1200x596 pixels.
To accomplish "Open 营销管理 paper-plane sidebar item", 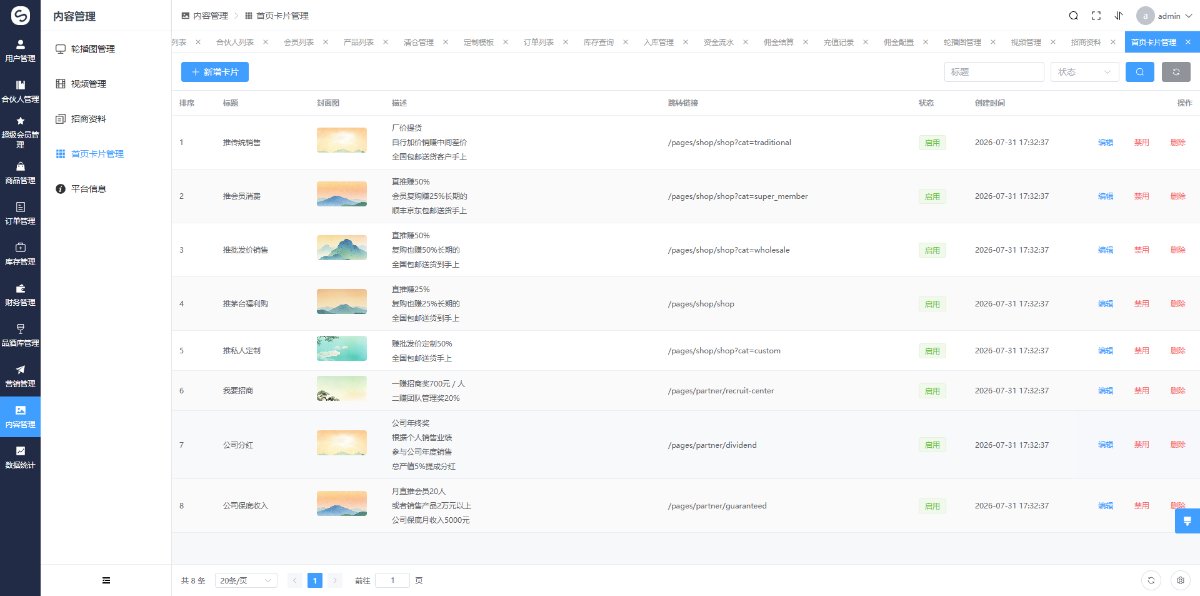I will tap(20, 376).
